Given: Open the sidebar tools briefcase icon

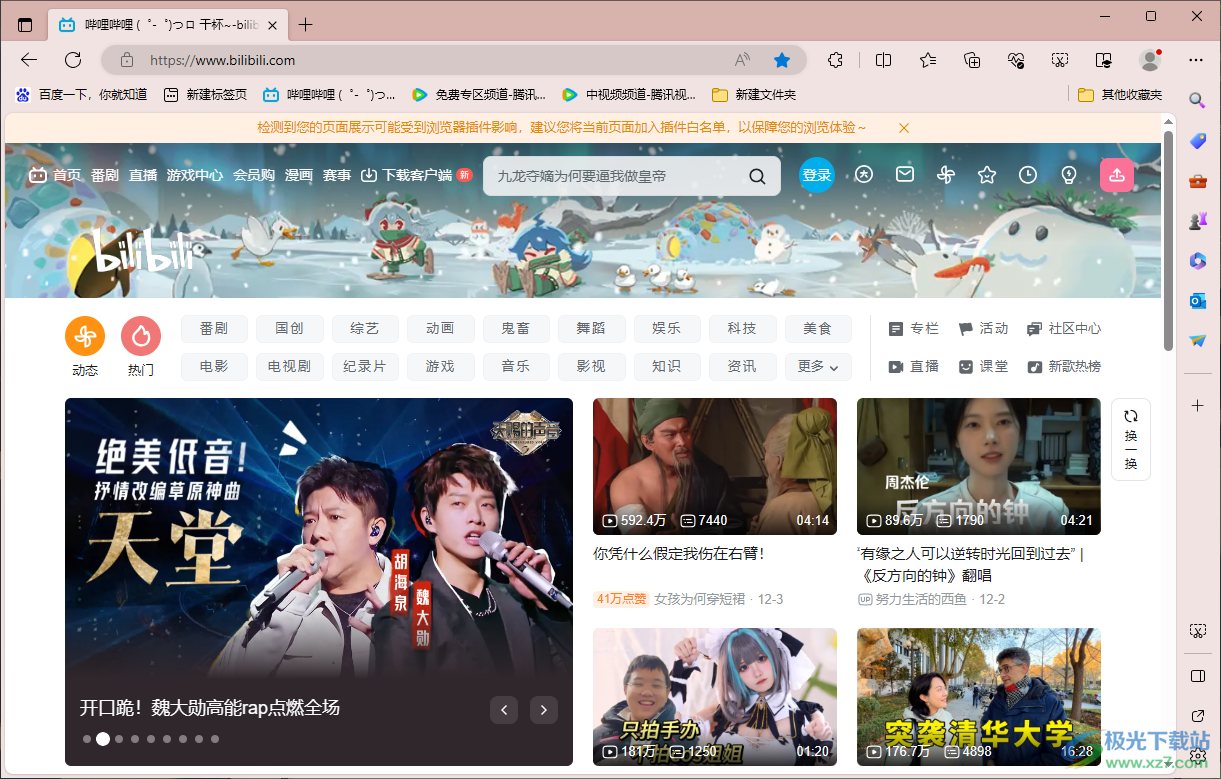Looking at the screenshot, I should click(1197, 181).
